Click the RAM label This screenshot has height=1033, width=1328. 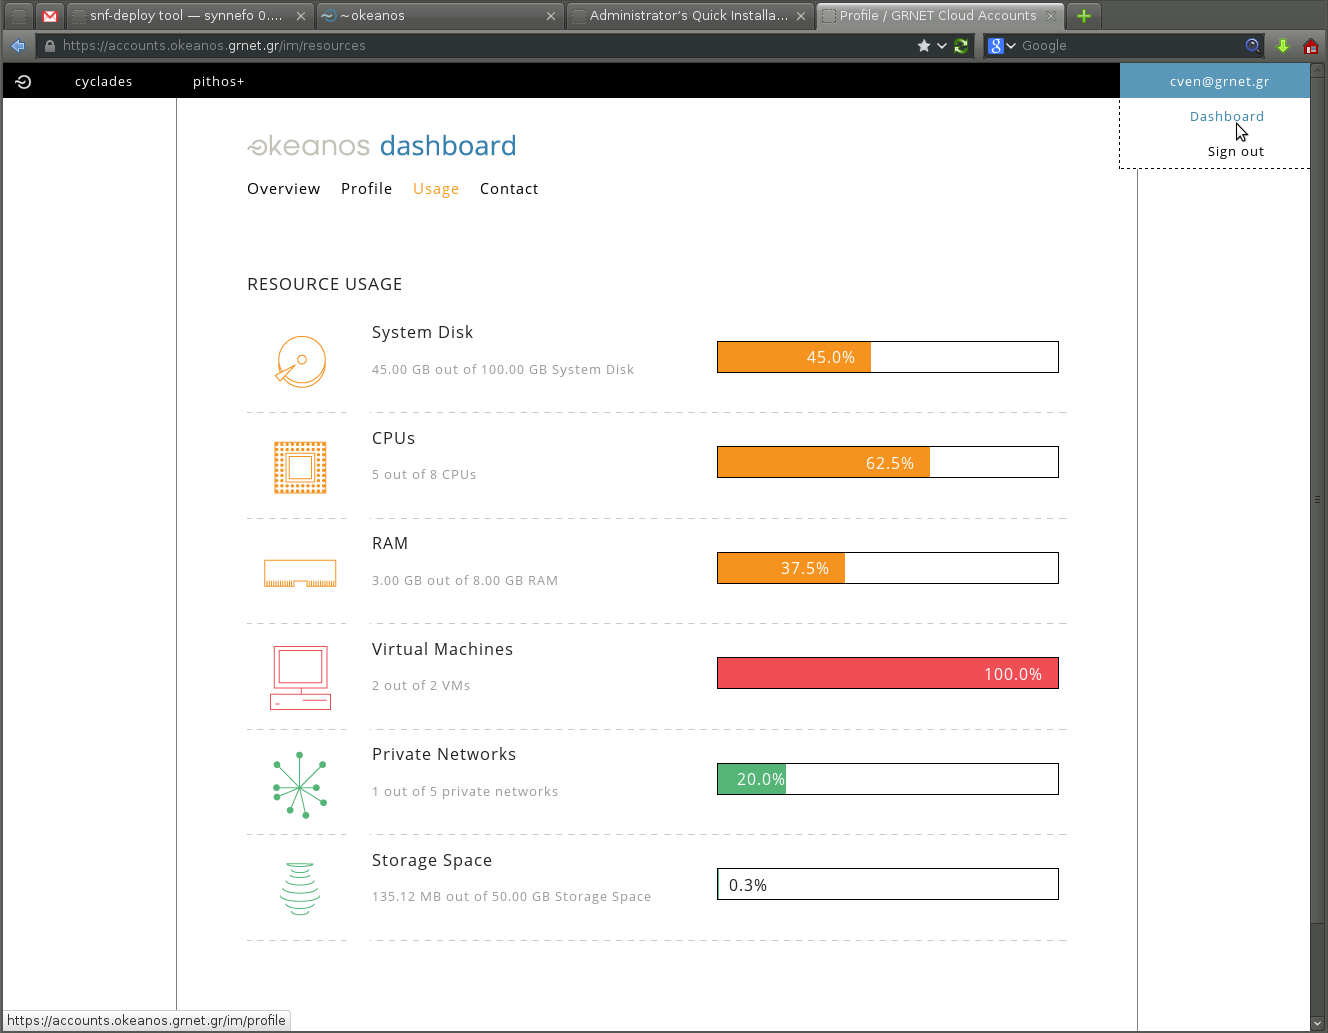pos(390,543)
